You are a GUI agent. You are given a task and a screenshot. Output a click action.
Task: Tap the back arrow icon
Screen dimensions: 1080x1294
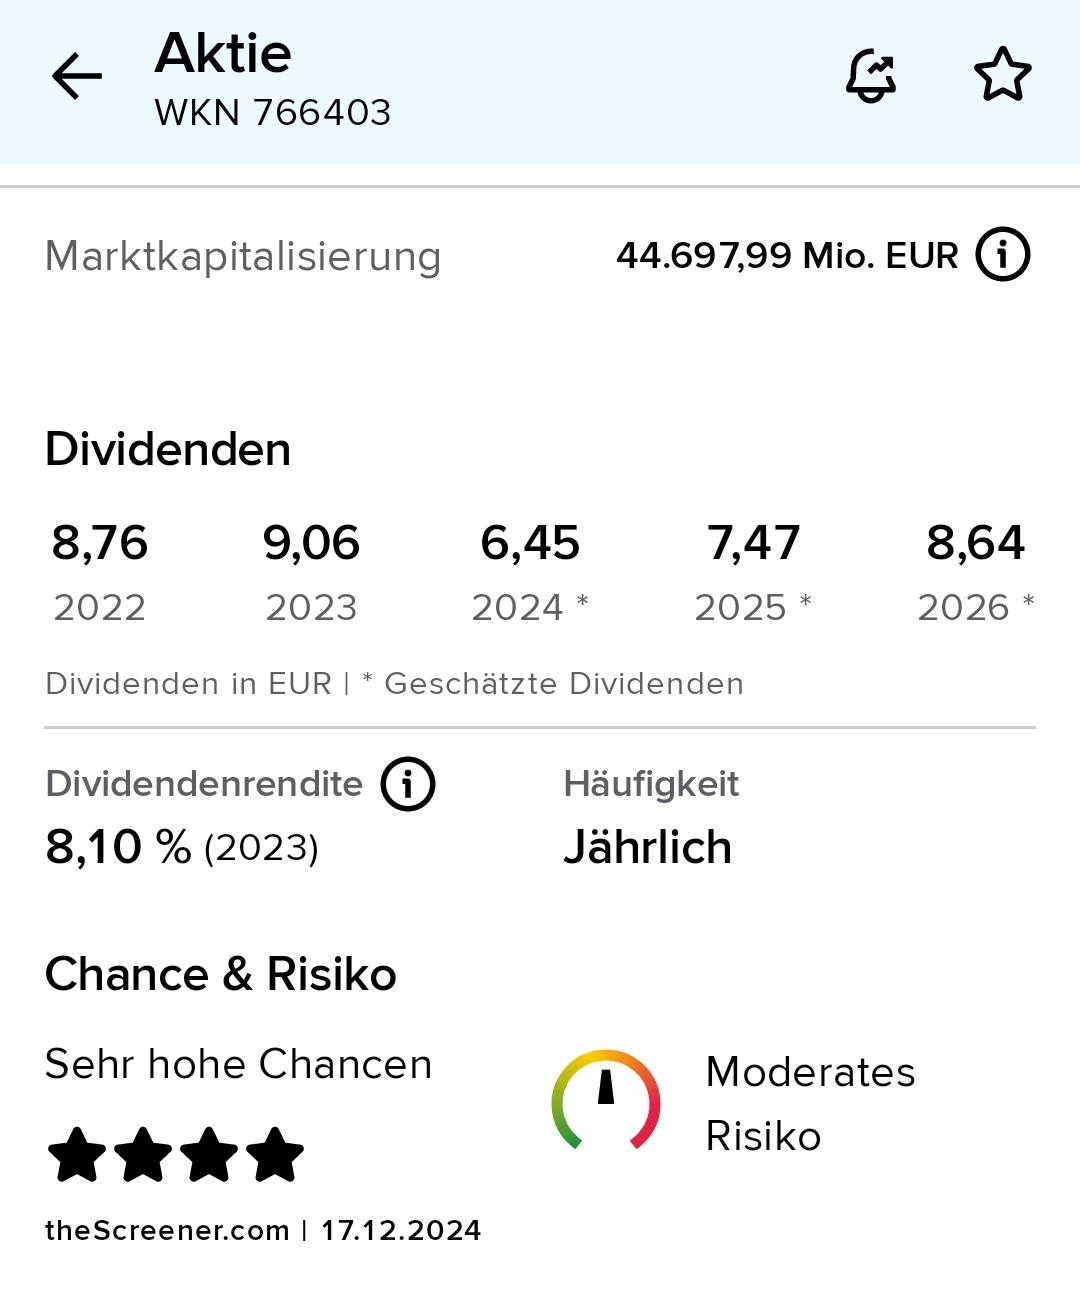coord(77,77)
